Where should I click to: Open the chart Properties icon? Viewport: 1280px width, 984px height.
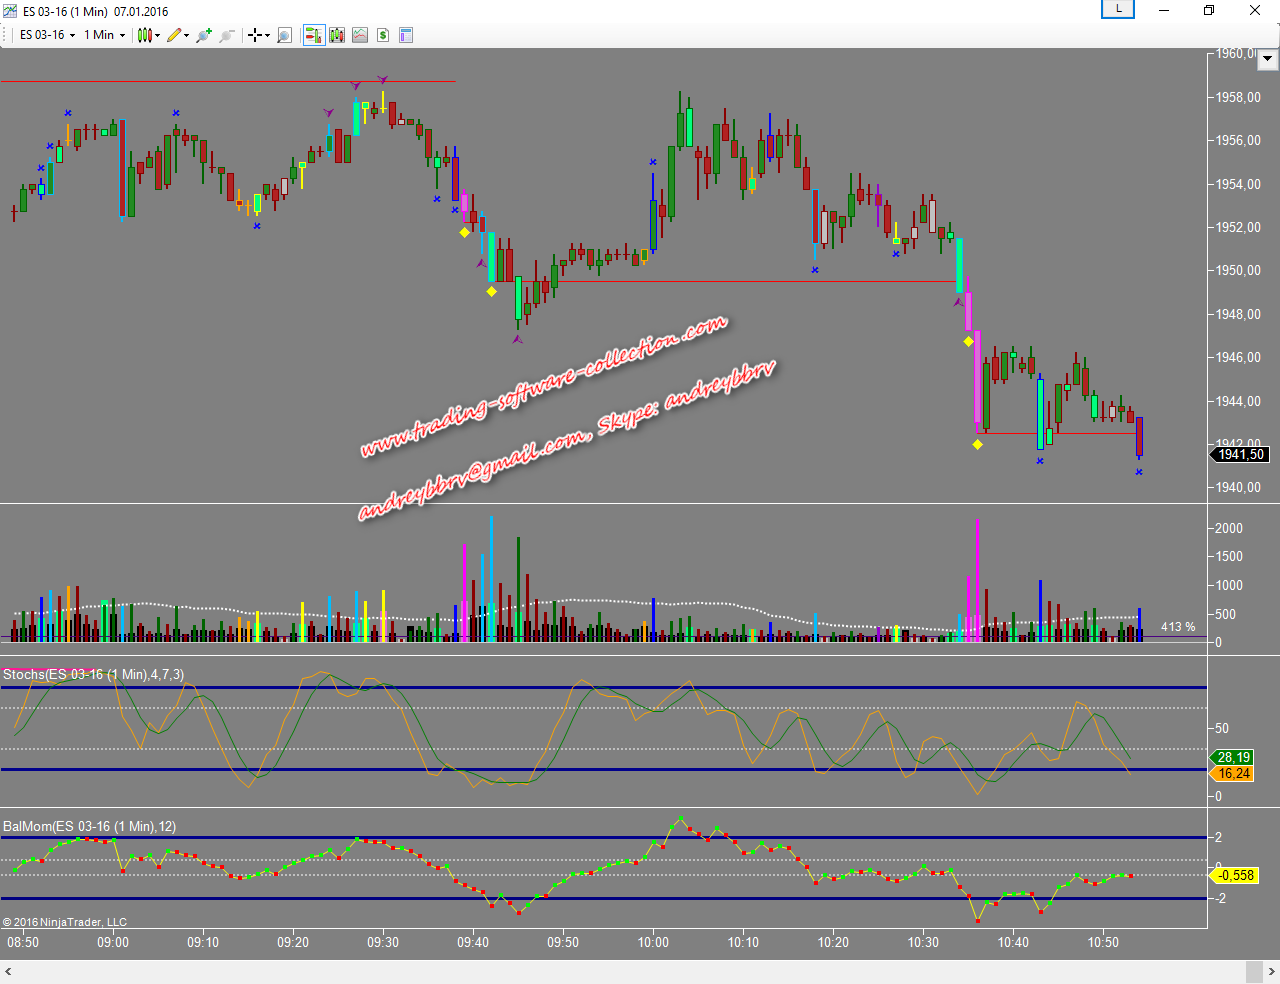406,35
